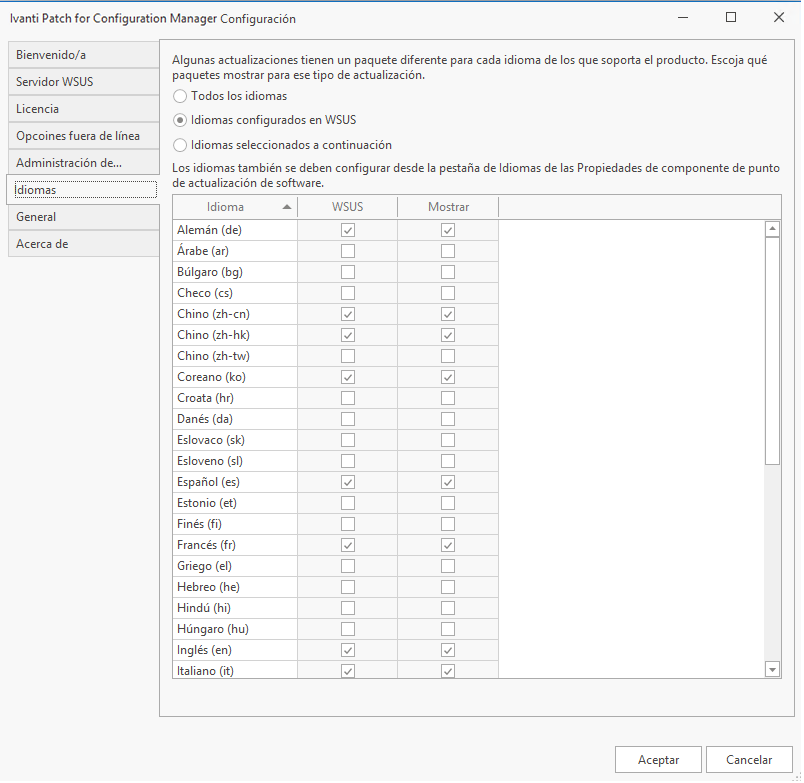This screenshot has height=783, width=804.
Task: Switch to the Servidor WSUS tab
Action: tap(83, 81)
